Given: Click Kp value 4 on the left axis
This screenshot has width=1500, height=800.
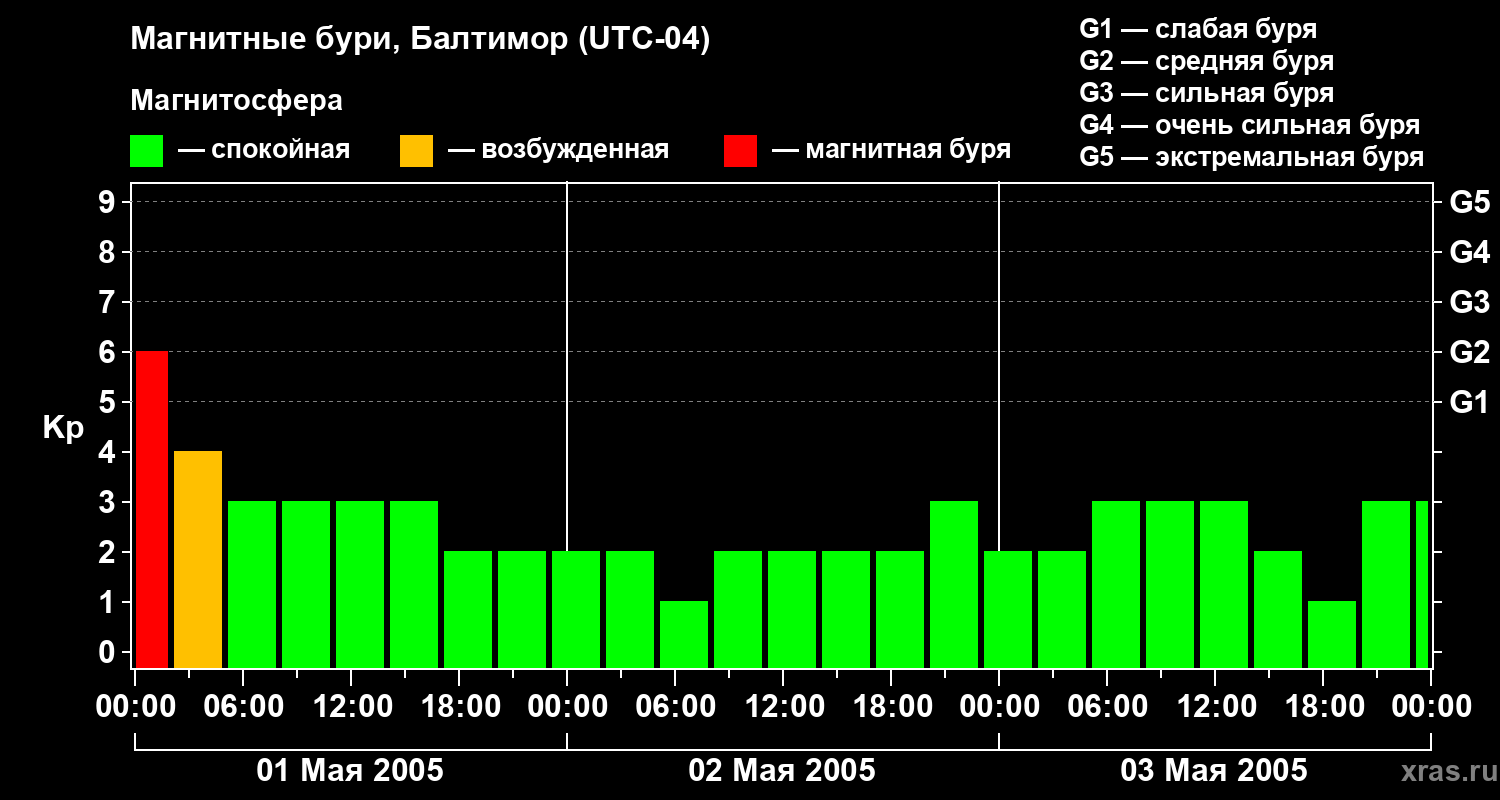Looking at the screenshot, I should 109,453.
